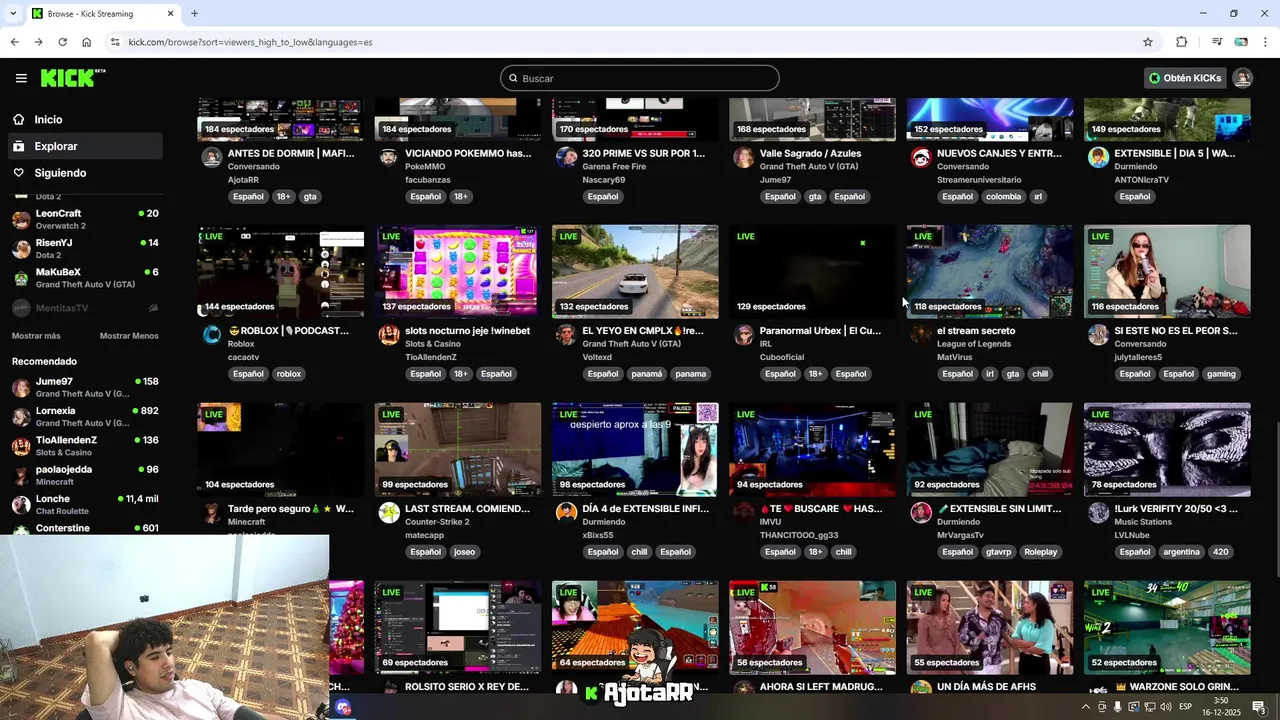Screen dimensions: 1280x720
Task: Click Streameruniversitario avatar
Action: pyautogui.click(x=920, y=158)
